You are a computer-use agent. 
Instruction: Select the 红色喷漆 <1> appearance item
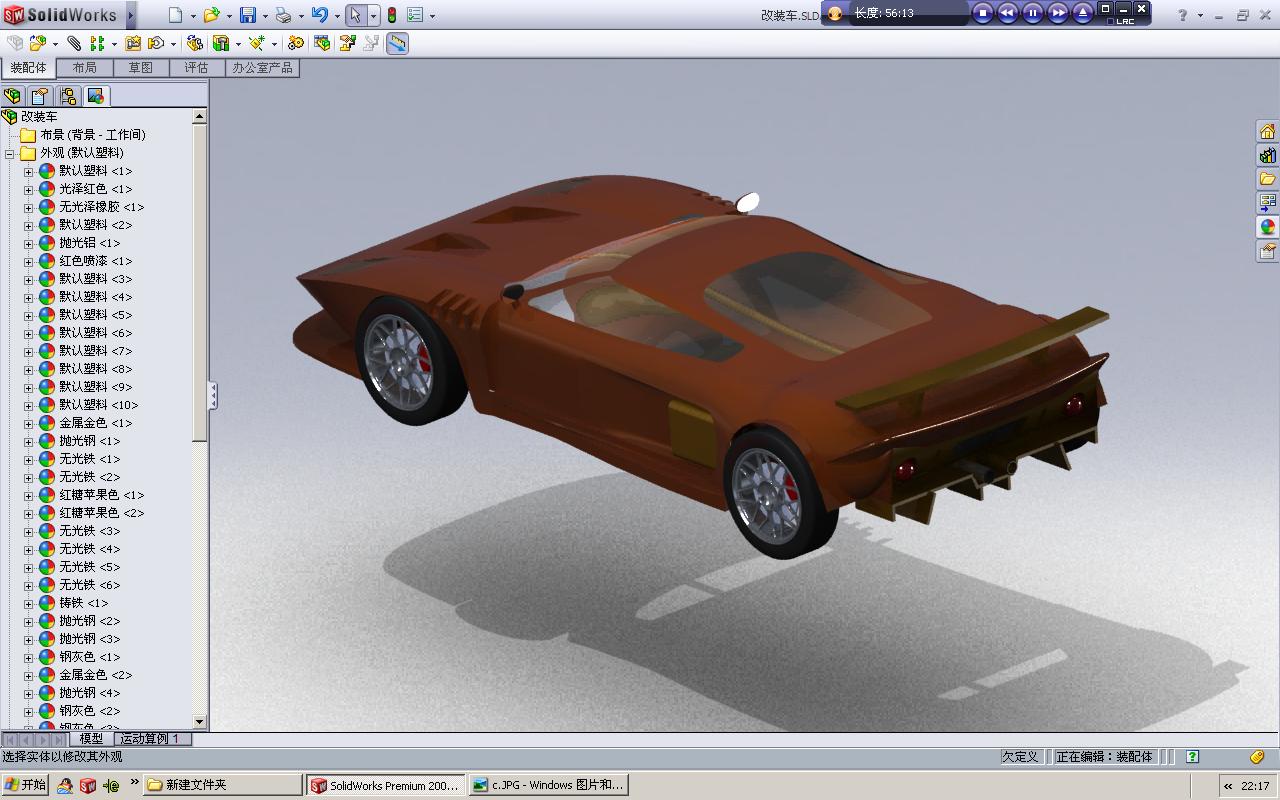click(x=95, y=261)
